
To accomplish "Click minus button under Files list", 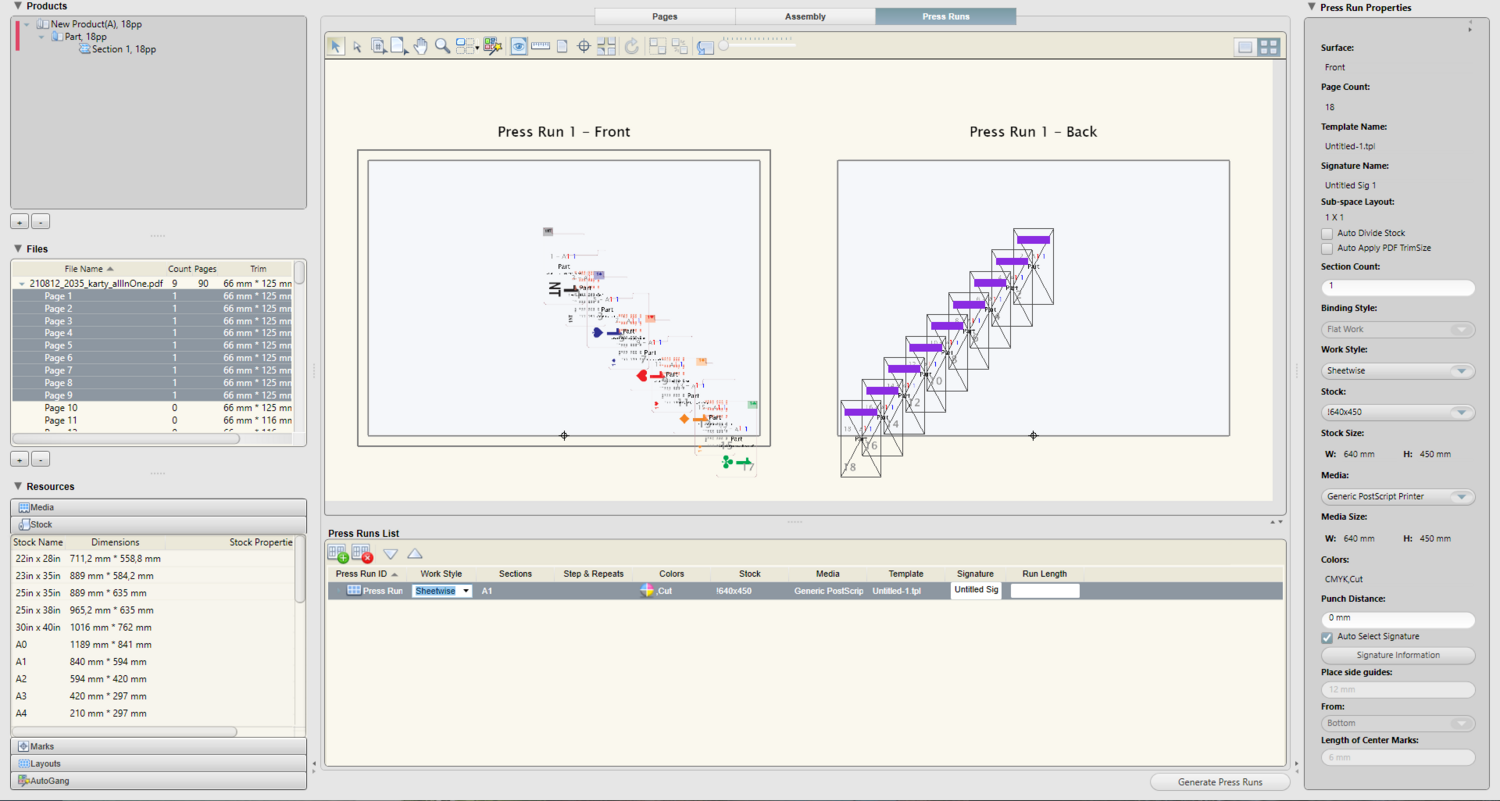I will (x=40, y=459).
